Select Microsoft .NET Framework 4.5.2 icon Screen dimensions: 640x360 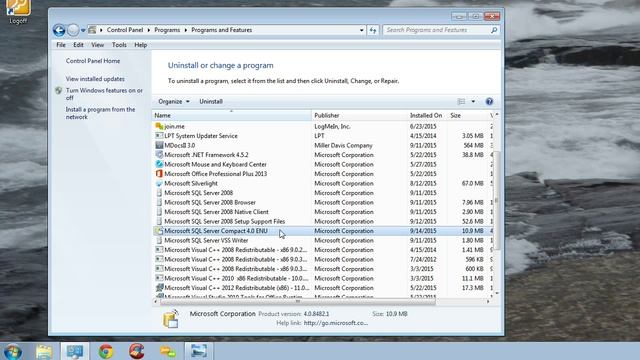point(159,155)
